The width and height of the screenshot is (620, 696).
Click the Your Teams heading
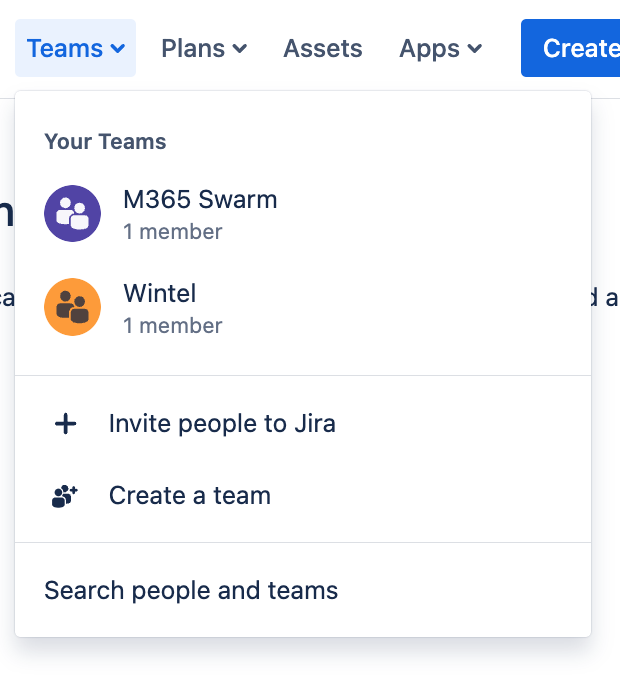105,142
